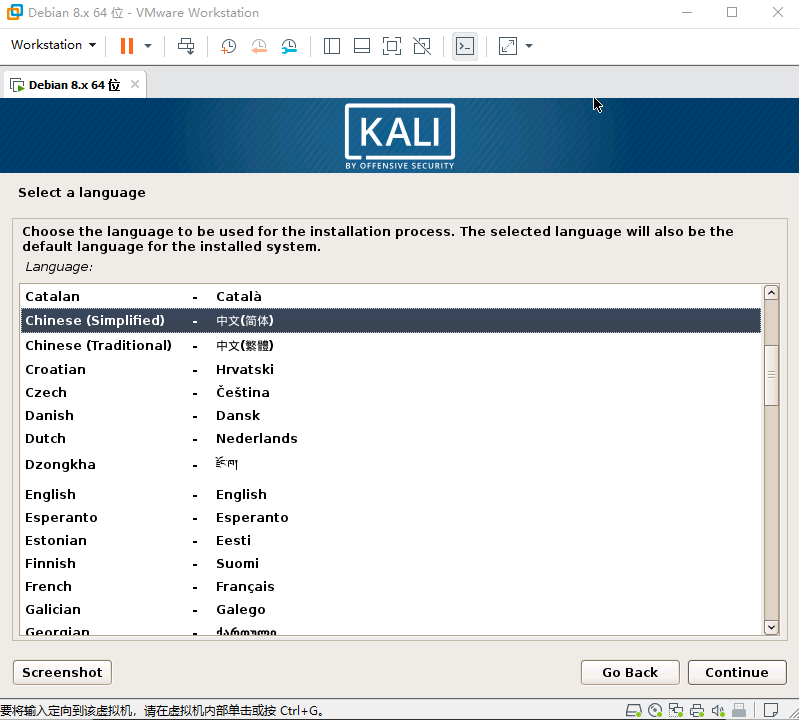
Task: Switch the VM to full screen mode
Action: pos(392,46)
